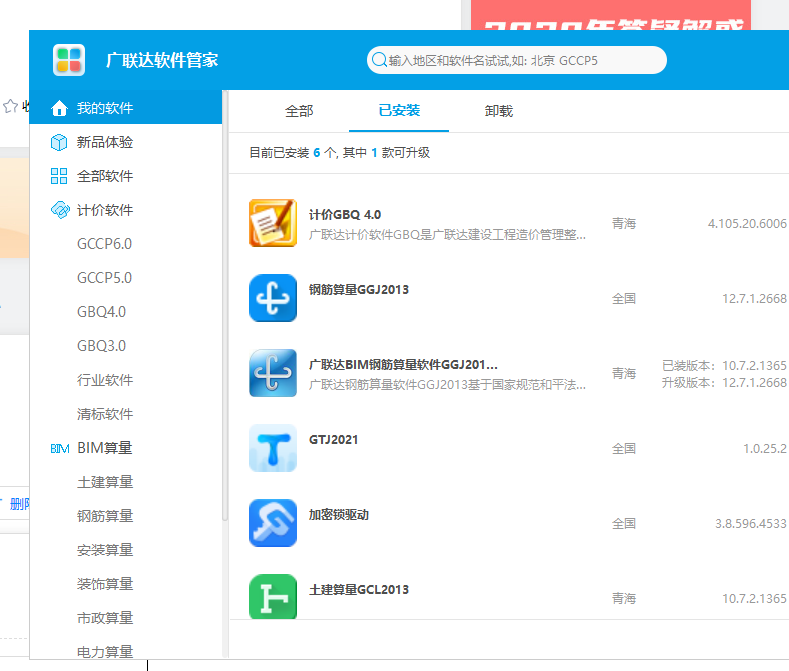Click version 4.105.20.6006
The width and height of the screenshot is (789, 671).
(x=747, y=223)
